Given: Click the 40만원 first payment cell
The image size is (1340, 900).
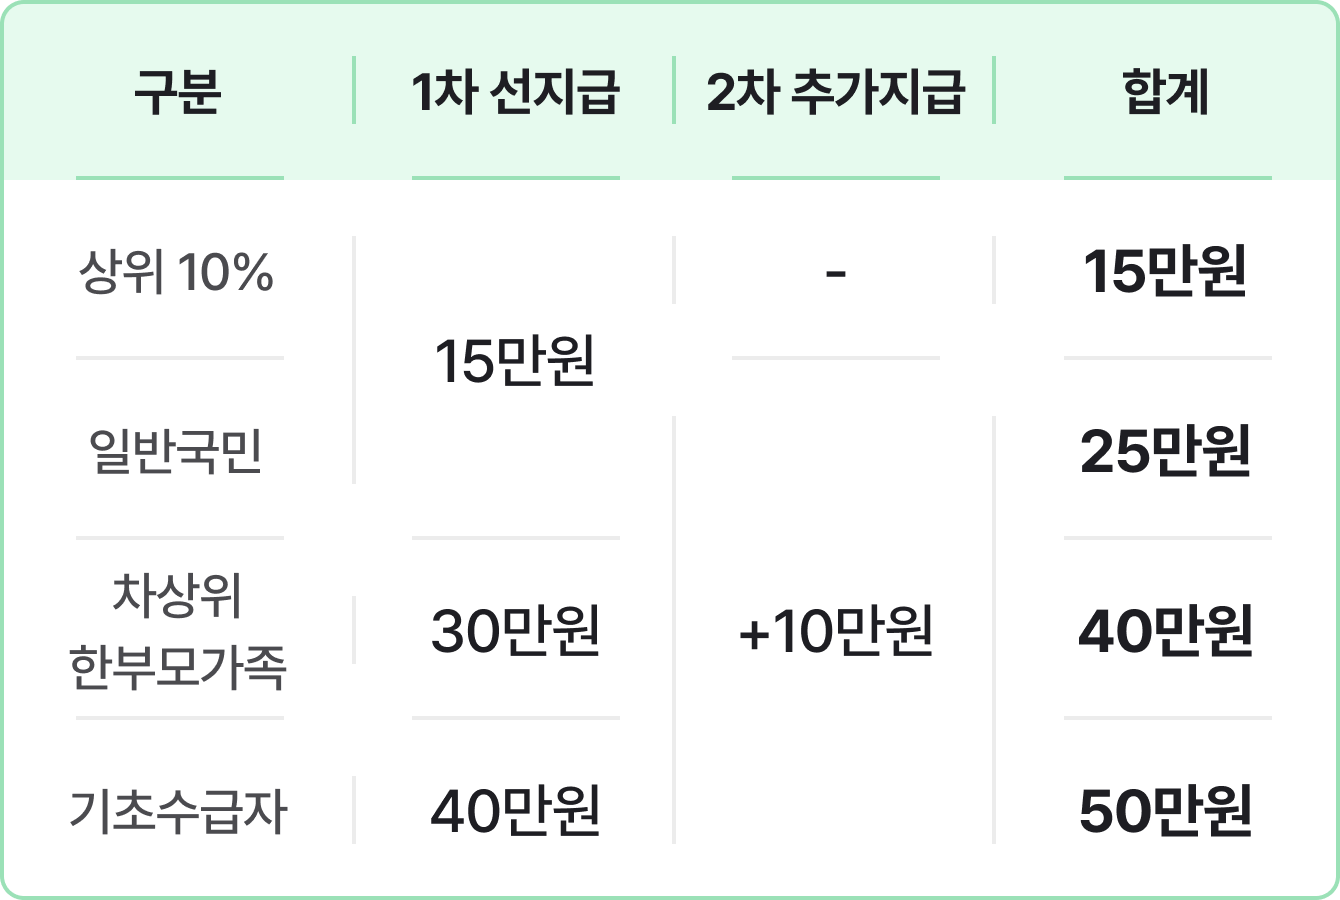Looking at the screenshot, I should pos(515,811).
